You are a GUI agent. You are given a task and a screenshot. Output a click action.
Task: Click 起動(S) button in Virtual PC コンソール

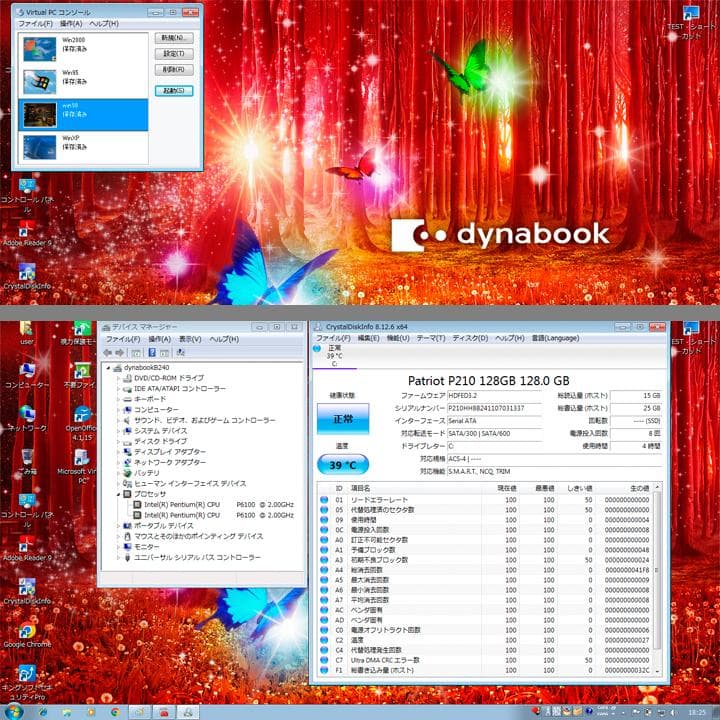point(174,91)
